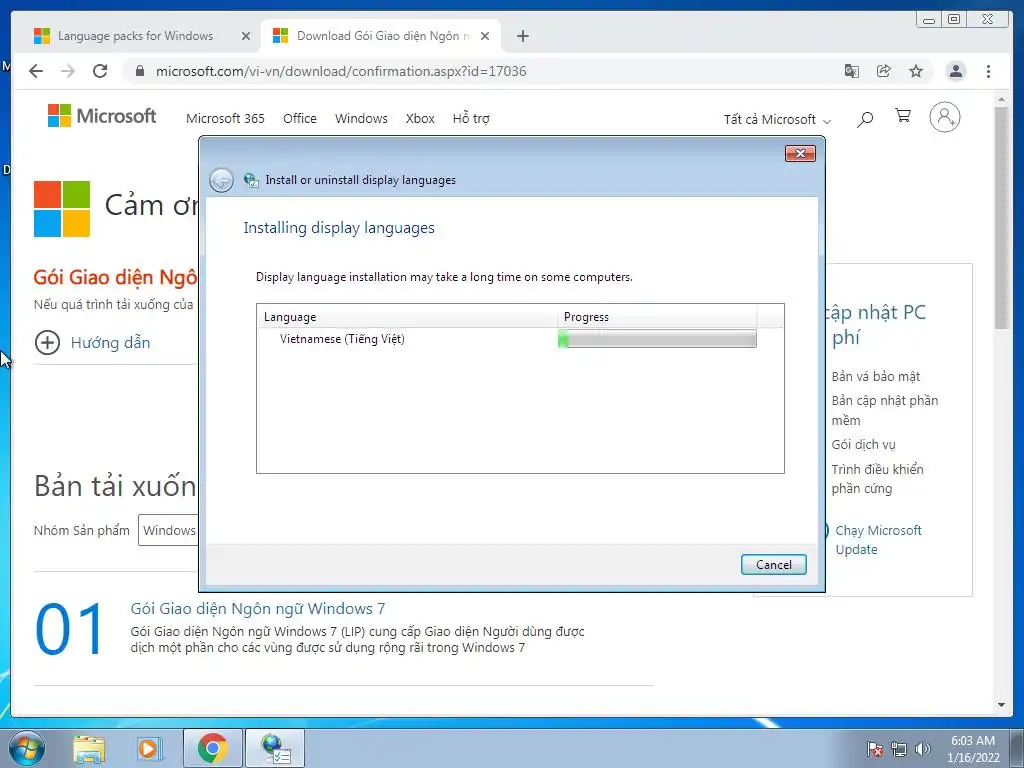Open the Nhóm Sản phẩm Windows dropdown
Image resolution: width=1024 pixels, height=768 pixels.
[x=168, y=530]
